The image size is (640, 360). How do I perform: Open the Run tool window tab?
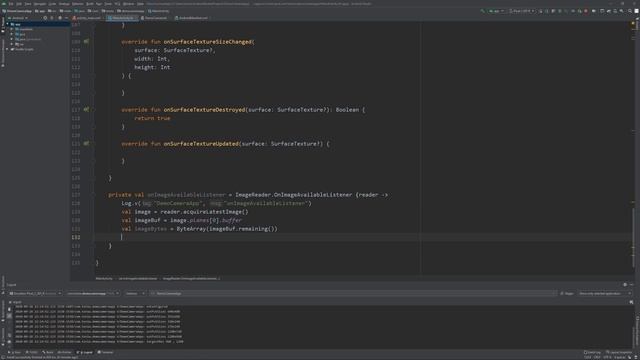pyautogui.click(x=14, y=352)
